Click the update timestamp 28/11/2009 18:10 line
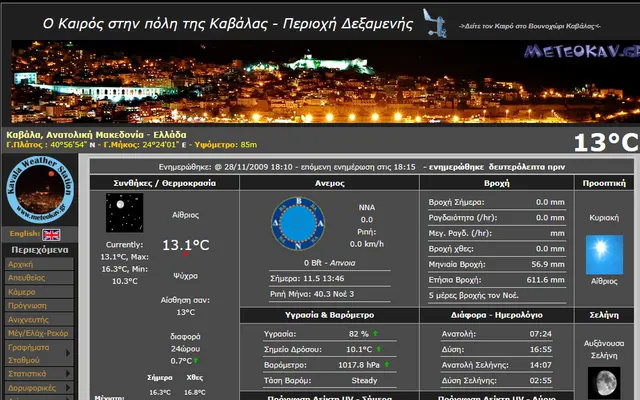 click(362, 167)
